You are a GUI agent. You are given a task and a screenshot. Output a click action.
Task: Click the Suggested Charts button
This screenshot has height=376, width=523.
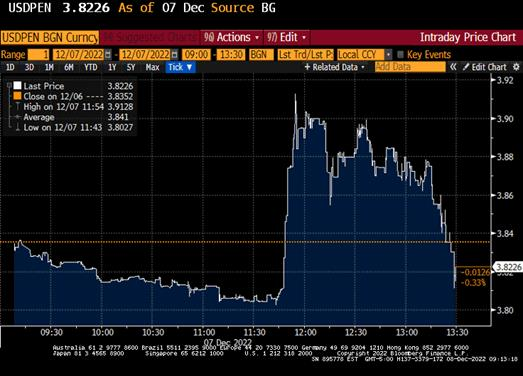[149, 37]
